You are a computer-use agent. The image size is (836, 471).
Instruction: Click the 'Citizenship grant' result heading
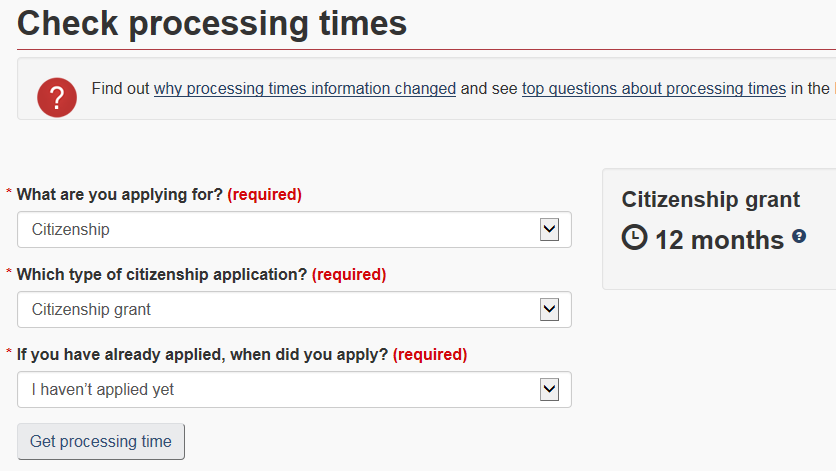tap(710, 200)
